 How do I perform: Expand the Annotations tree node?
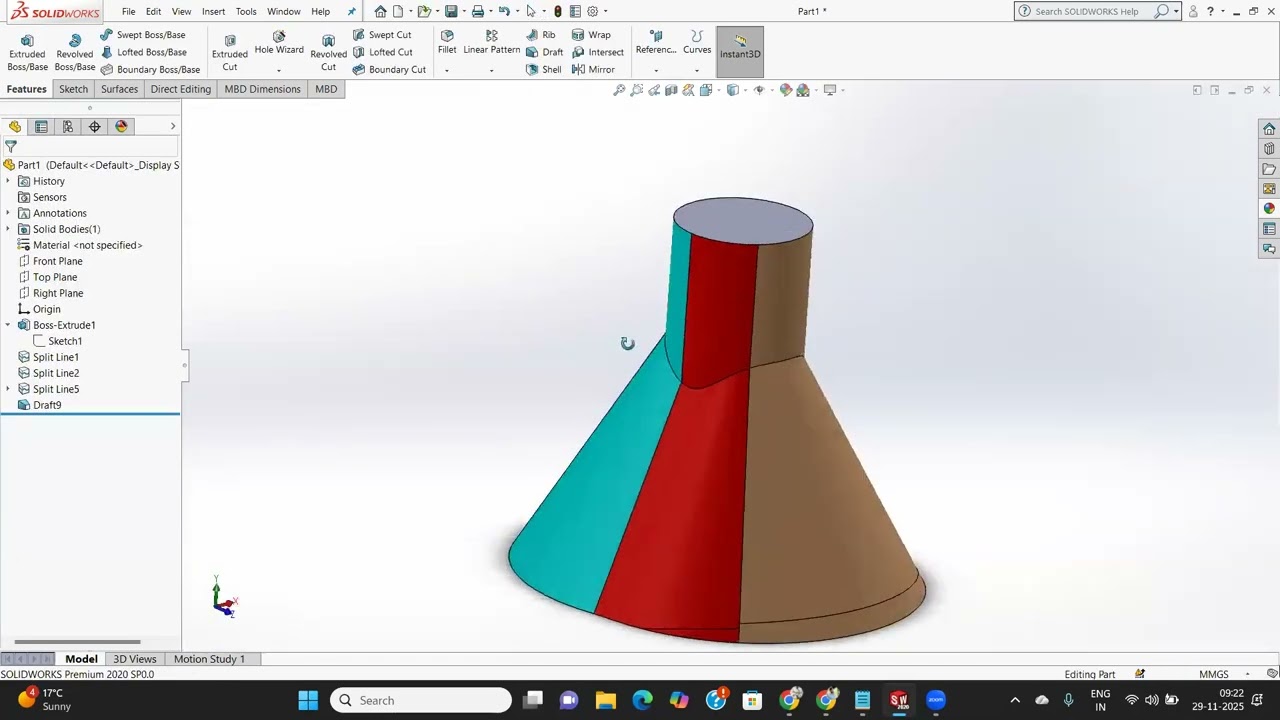8,213
